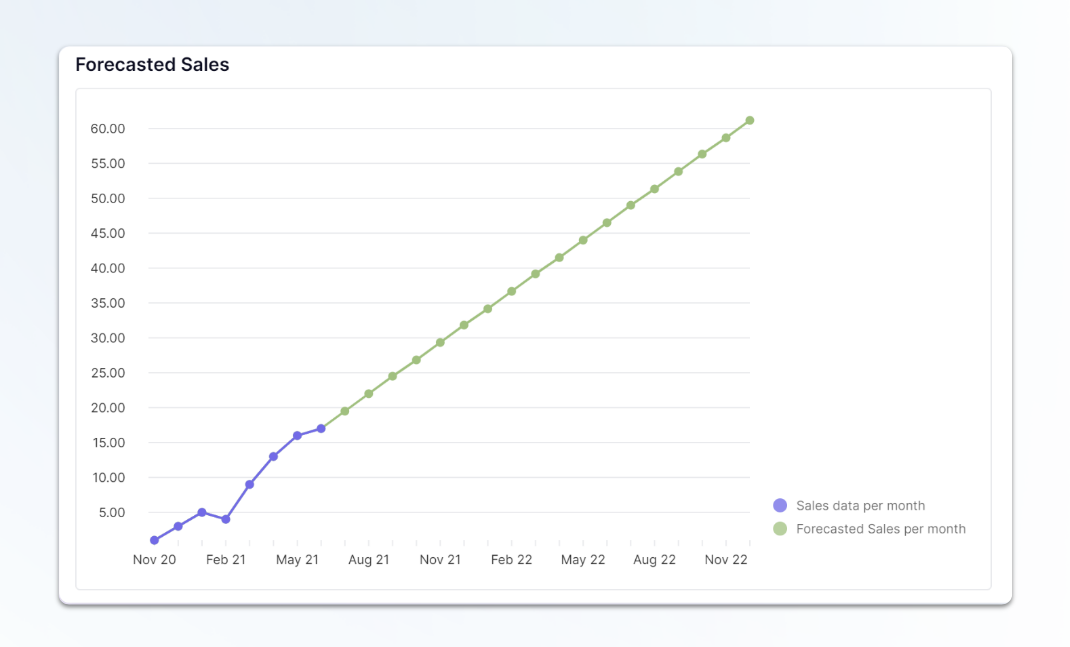Click the '15.00' y-axis value
Screen dimensions: 1070x647
pyautogui.click(x=108, y=443)
